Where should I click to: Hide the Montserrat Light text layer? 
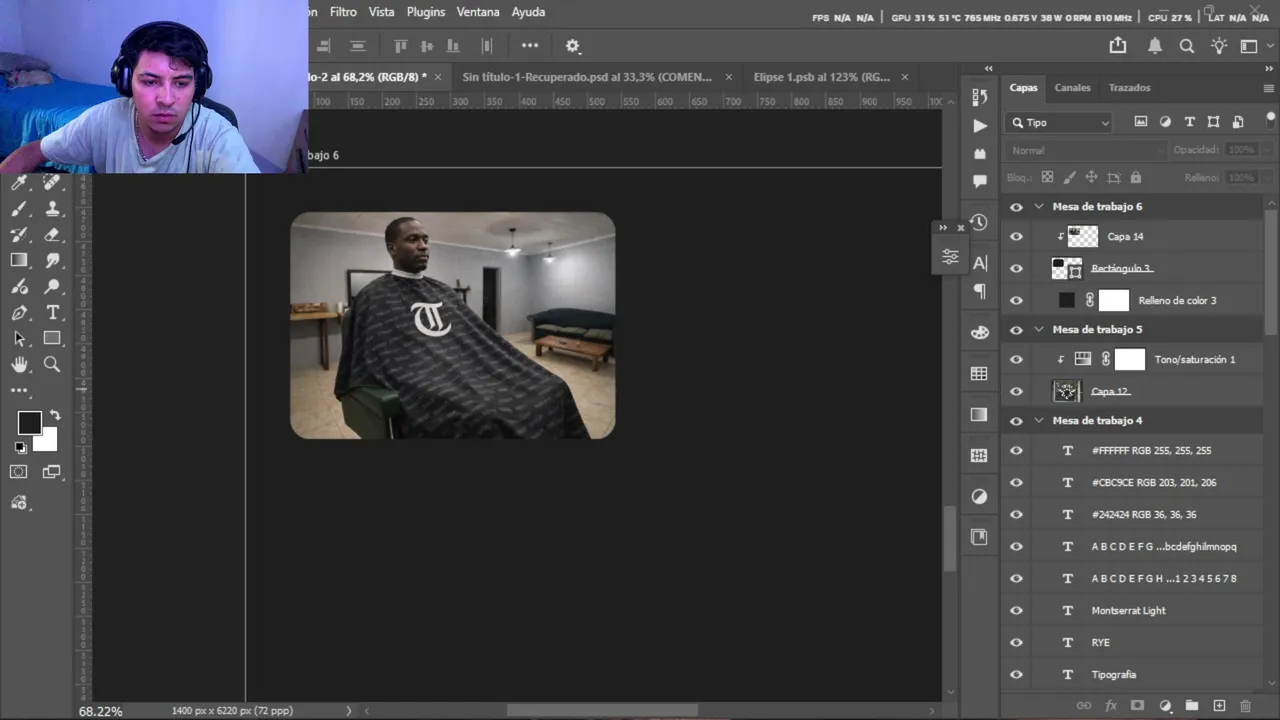pyautogui.click(x=1016, y=611)
